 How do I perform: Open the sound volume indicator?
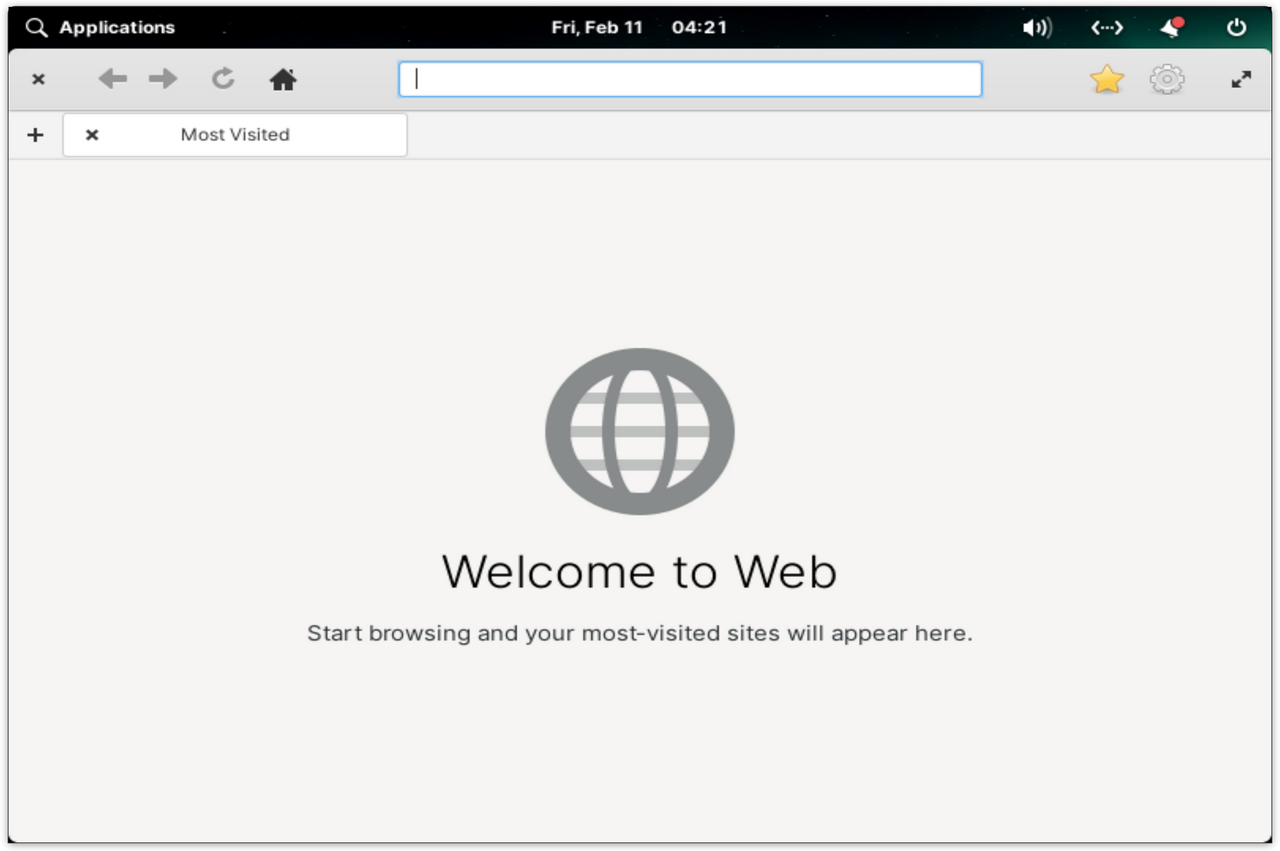[x=1036, y=27]
